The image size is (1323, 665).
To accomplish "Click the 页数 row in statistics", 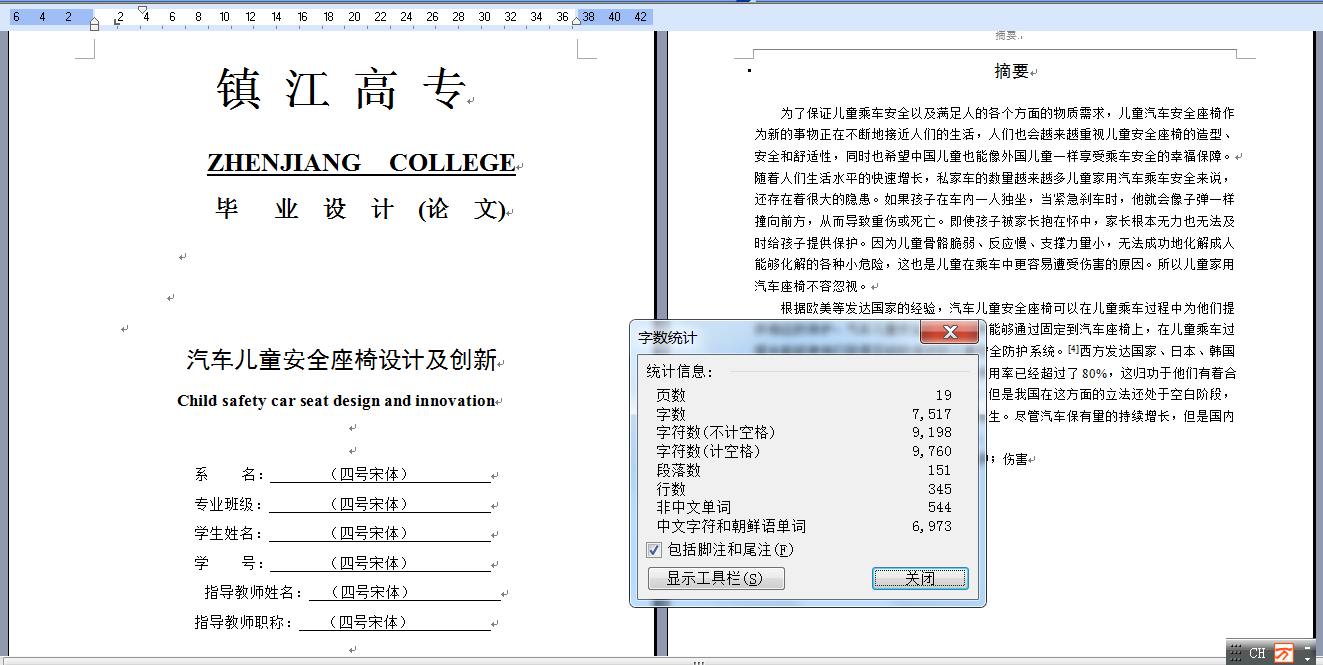I will click(x=804, y=396).
